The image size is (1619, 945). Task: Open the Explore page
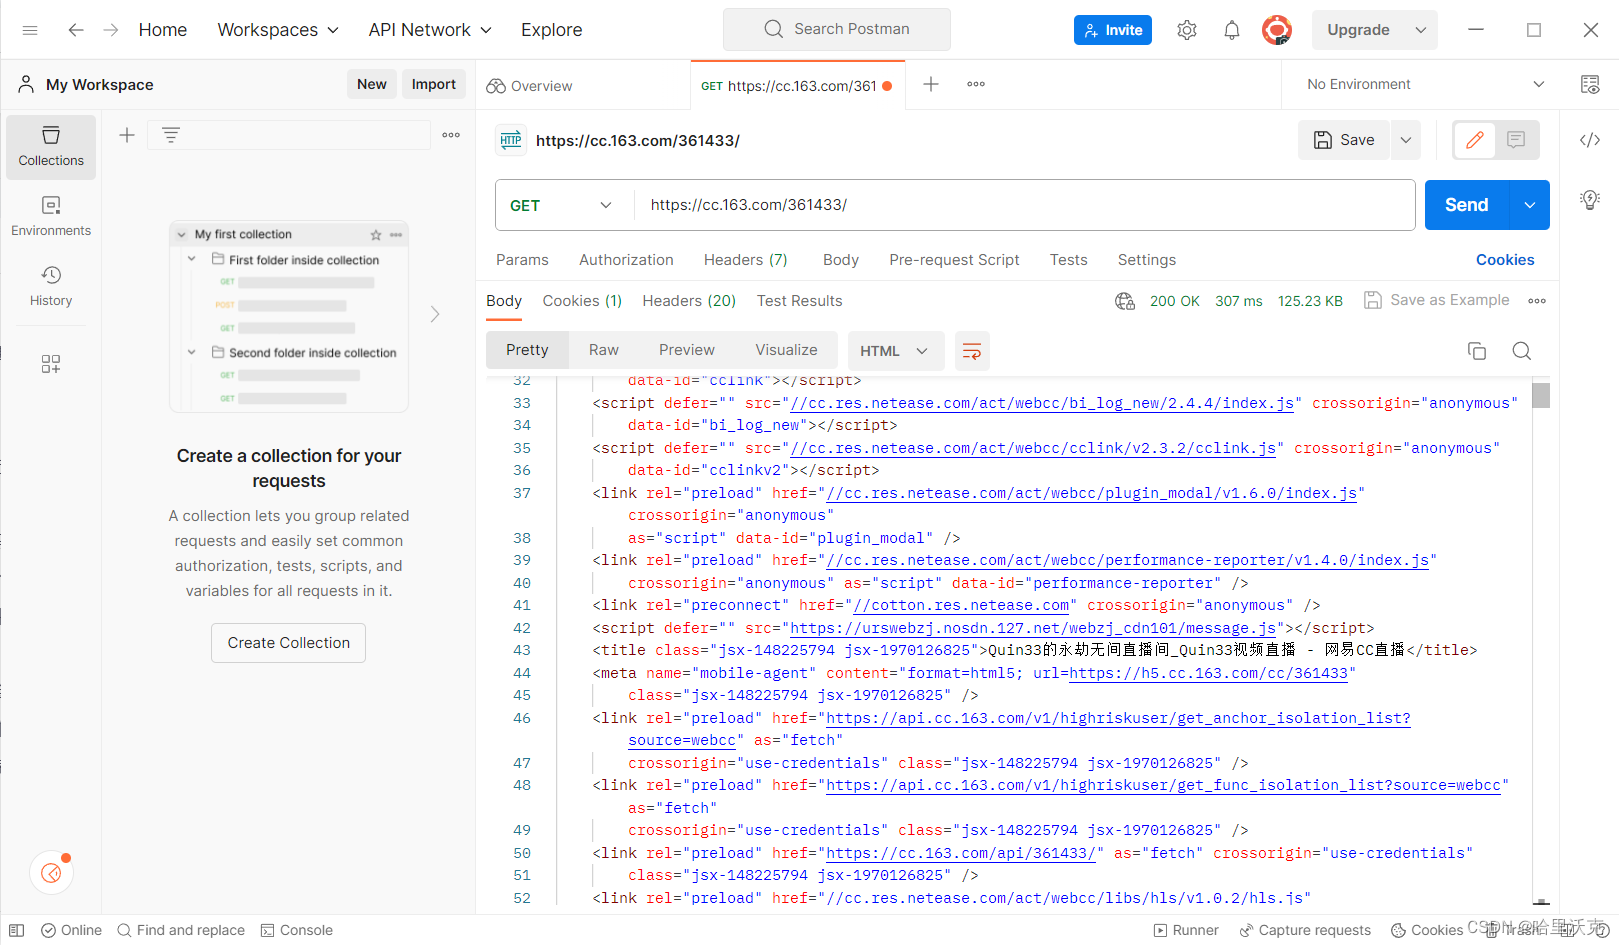pos(551,30)
